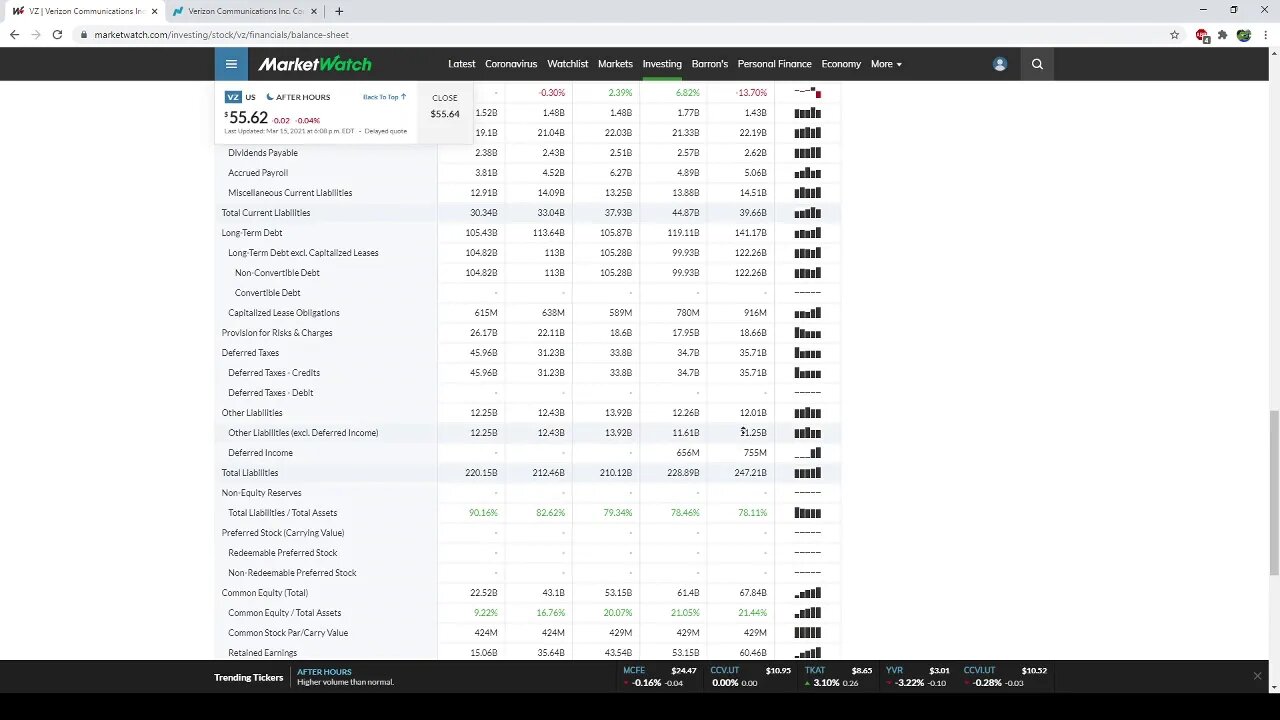
Task: Reload the page
Action: 57,34
